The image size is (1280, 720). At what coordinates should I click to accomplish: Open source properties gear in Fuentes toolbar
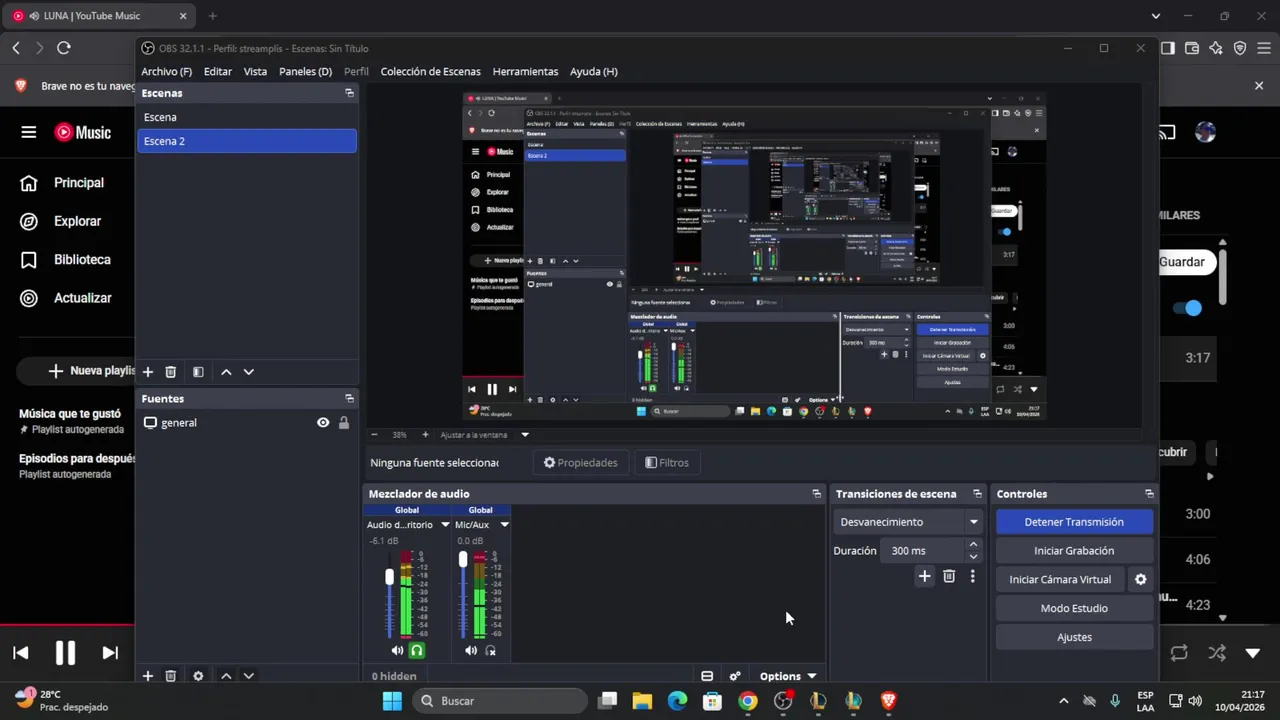click(x=198, y=676)
